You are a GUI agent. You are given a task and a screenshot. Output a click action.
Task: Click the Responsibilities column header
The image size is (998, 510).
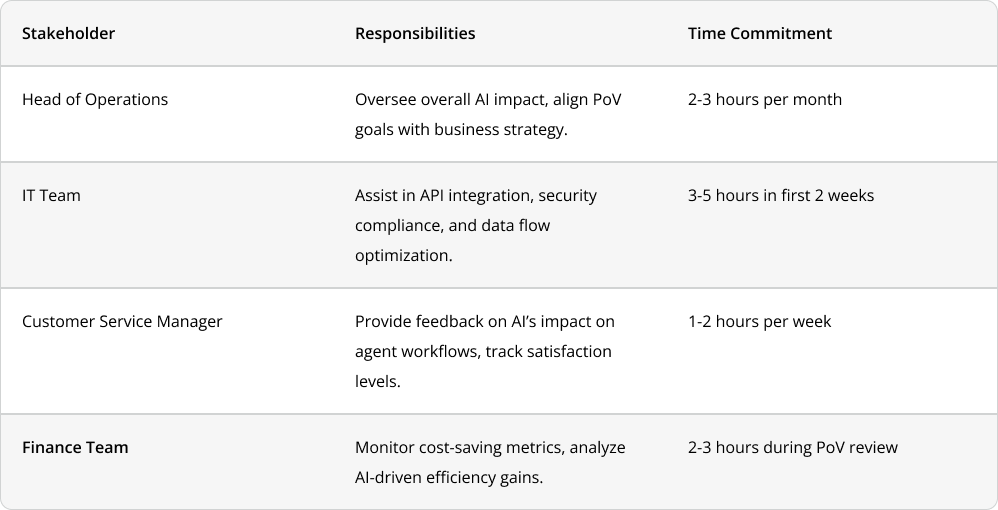[415, 34]
